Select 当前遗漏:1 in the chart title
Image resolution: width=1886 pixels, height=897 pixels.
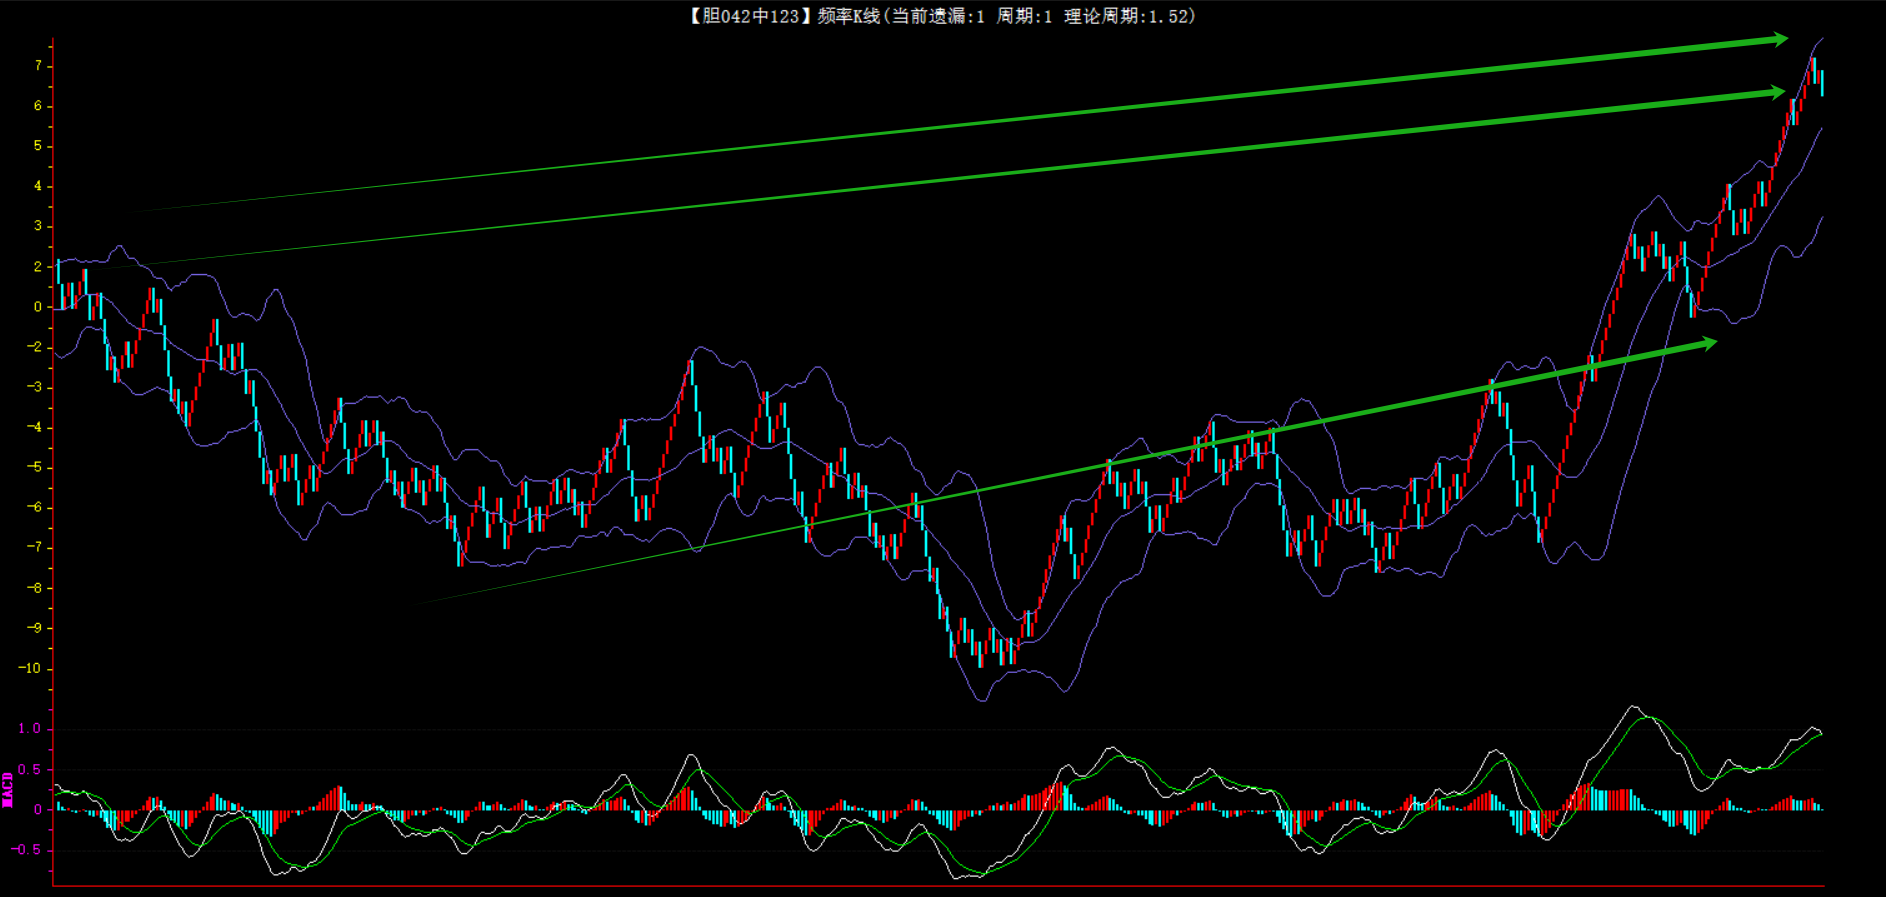pos(938,16)
